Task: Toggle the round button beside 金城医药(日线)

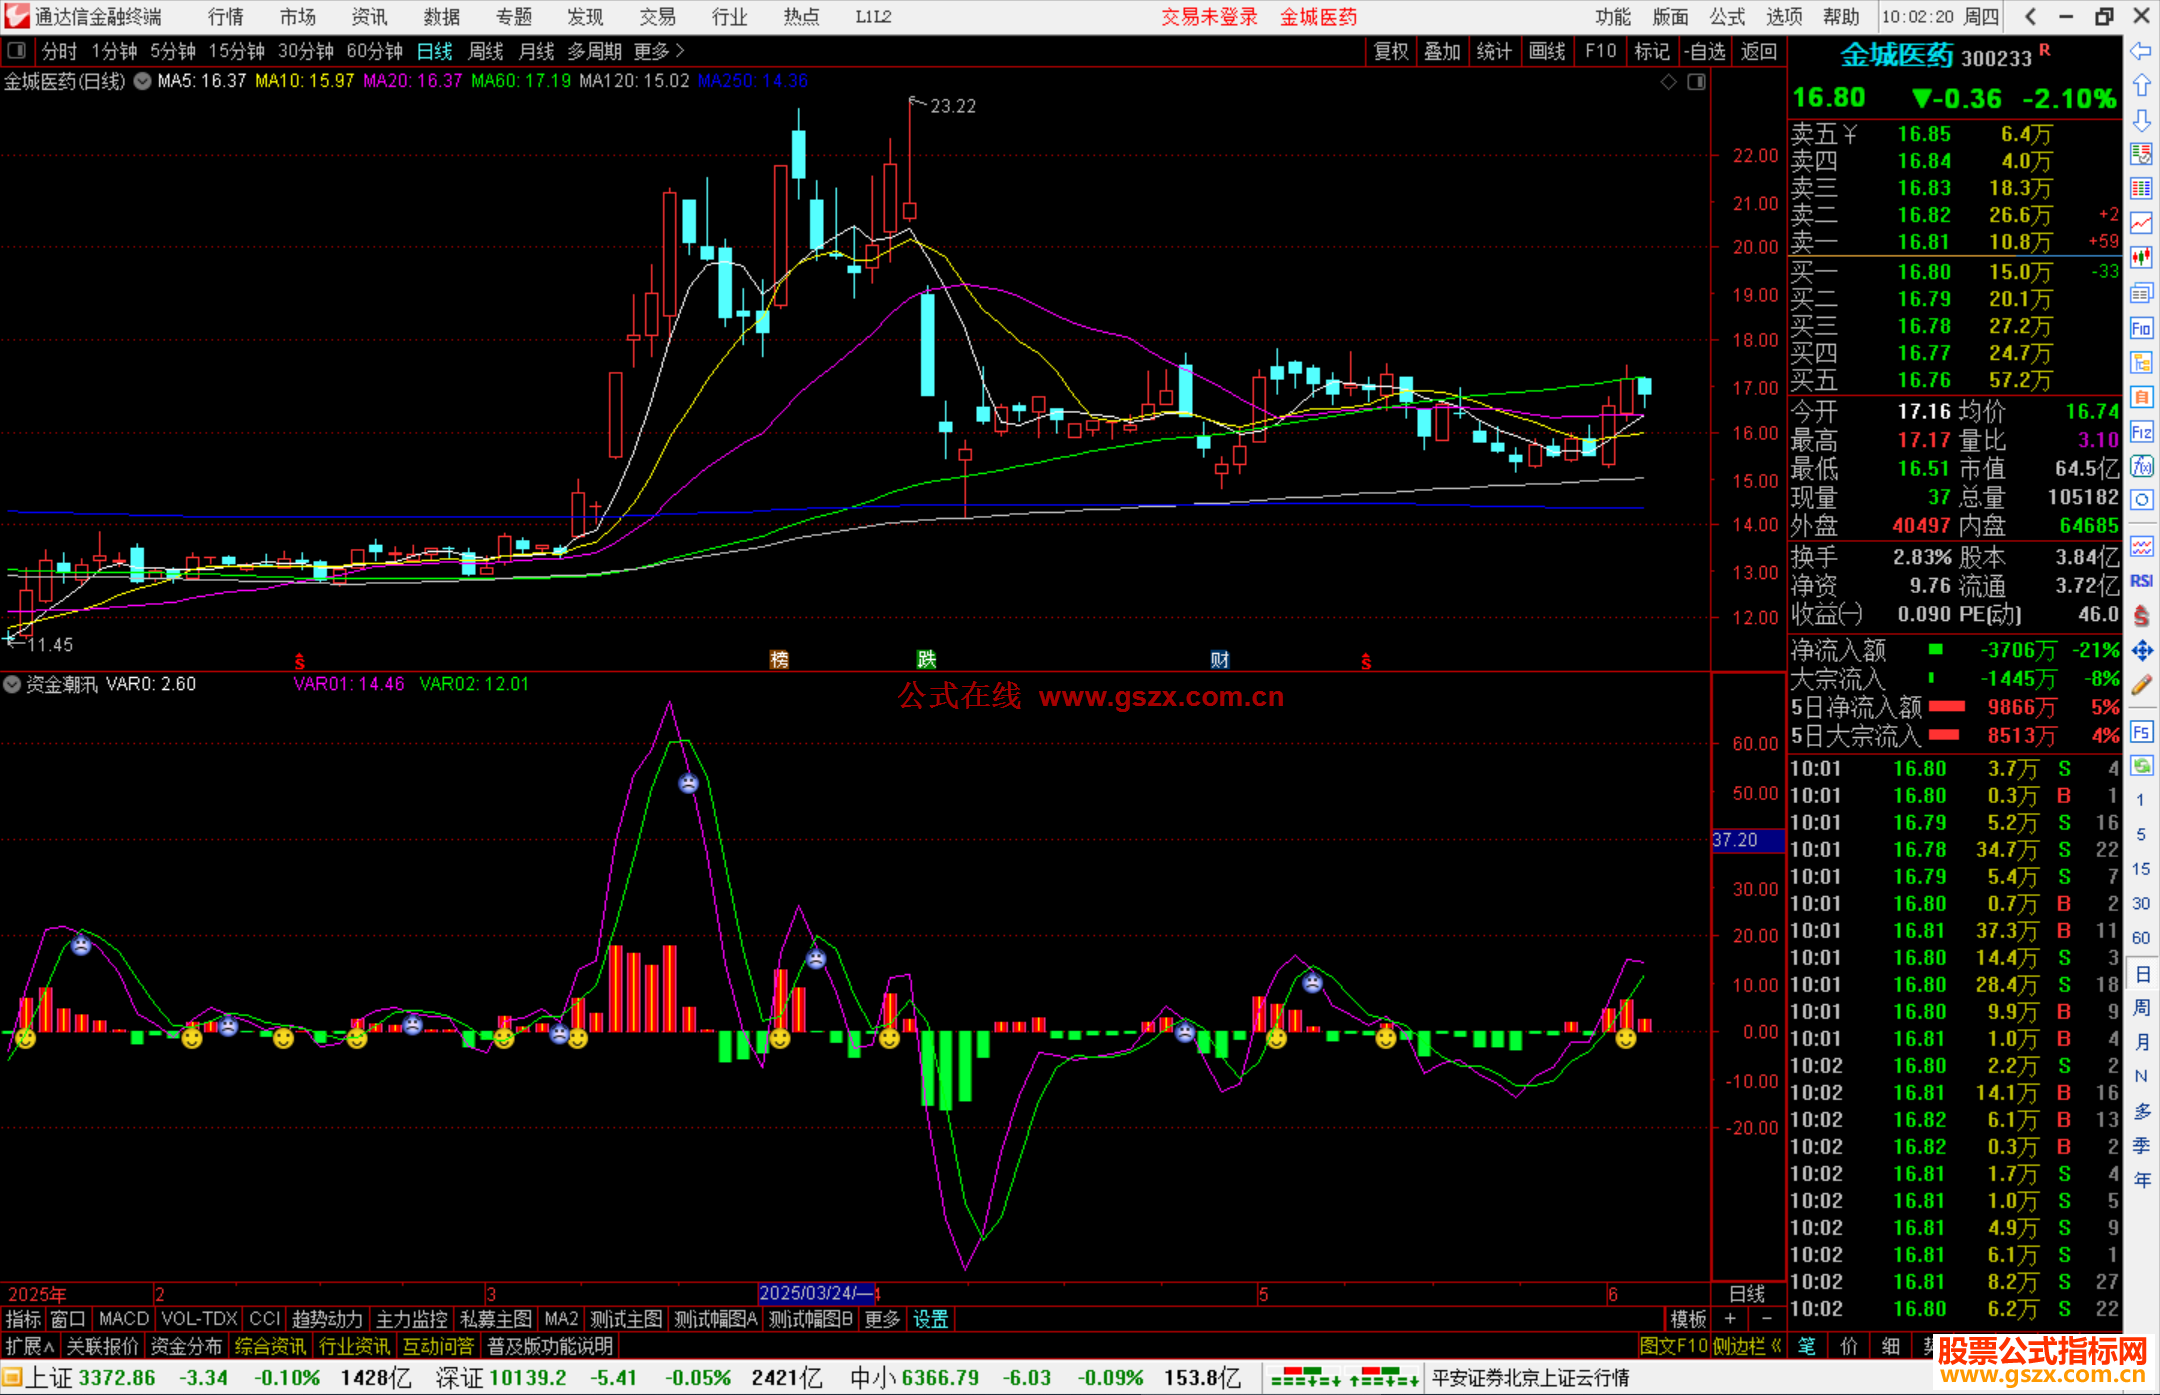Action: [x=143, y=81]
